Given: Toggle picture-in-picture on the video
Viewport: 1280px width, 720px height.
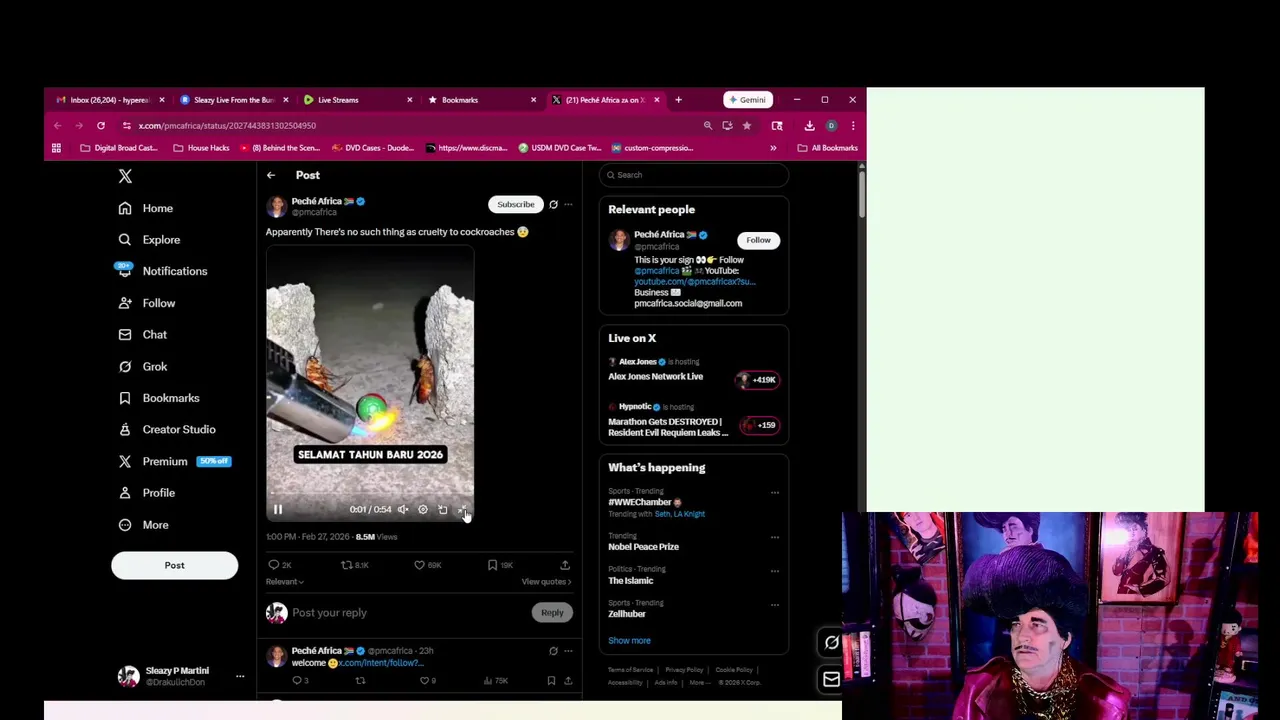Looking at the screenshot, I should point(443,510).
